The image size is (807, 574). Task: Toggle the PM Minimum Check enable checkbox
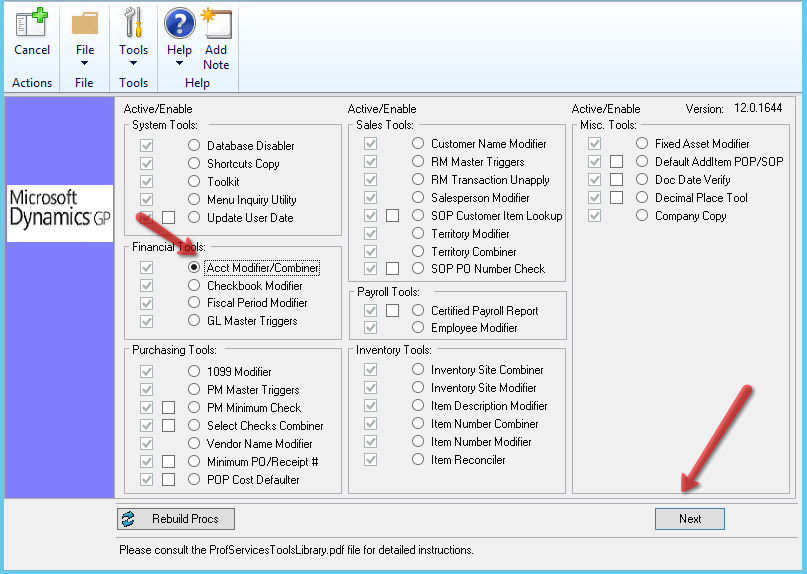click(168, 408)
